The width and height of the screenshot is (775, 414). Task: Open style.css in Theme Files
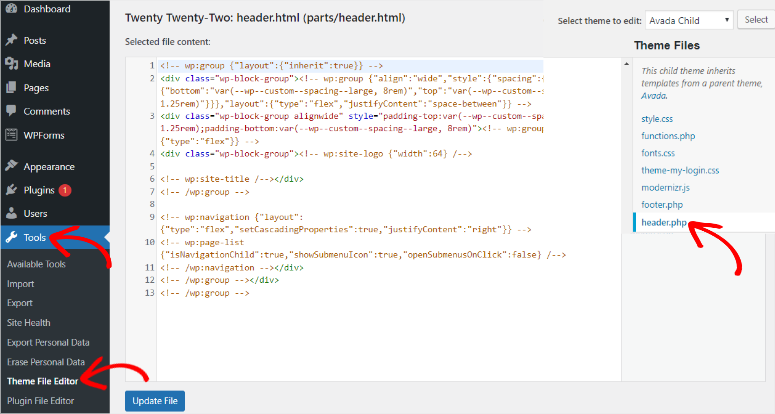click(657, 119)
